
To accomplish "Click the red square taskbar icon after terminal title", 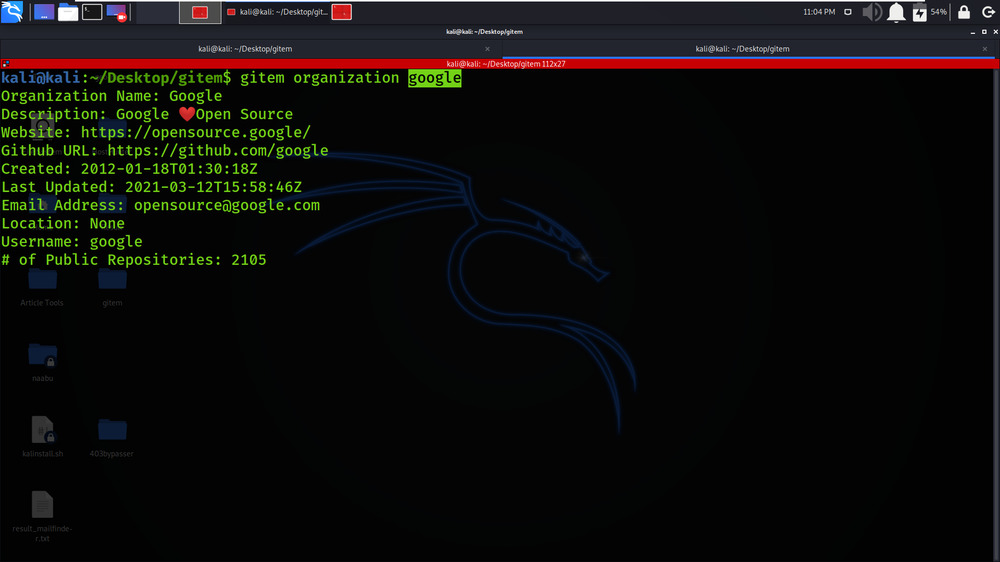I will pyautogui.click(x=342, y=12).
